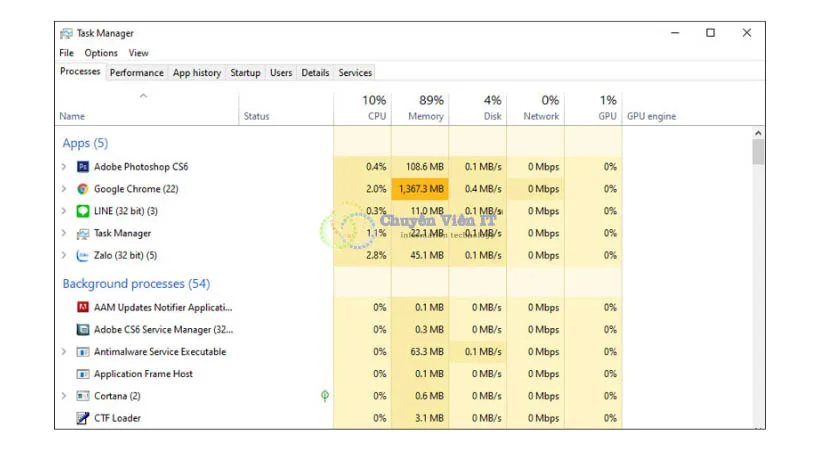Sort by CPU usage column header
820x450 pixels.
pos(362,108)
